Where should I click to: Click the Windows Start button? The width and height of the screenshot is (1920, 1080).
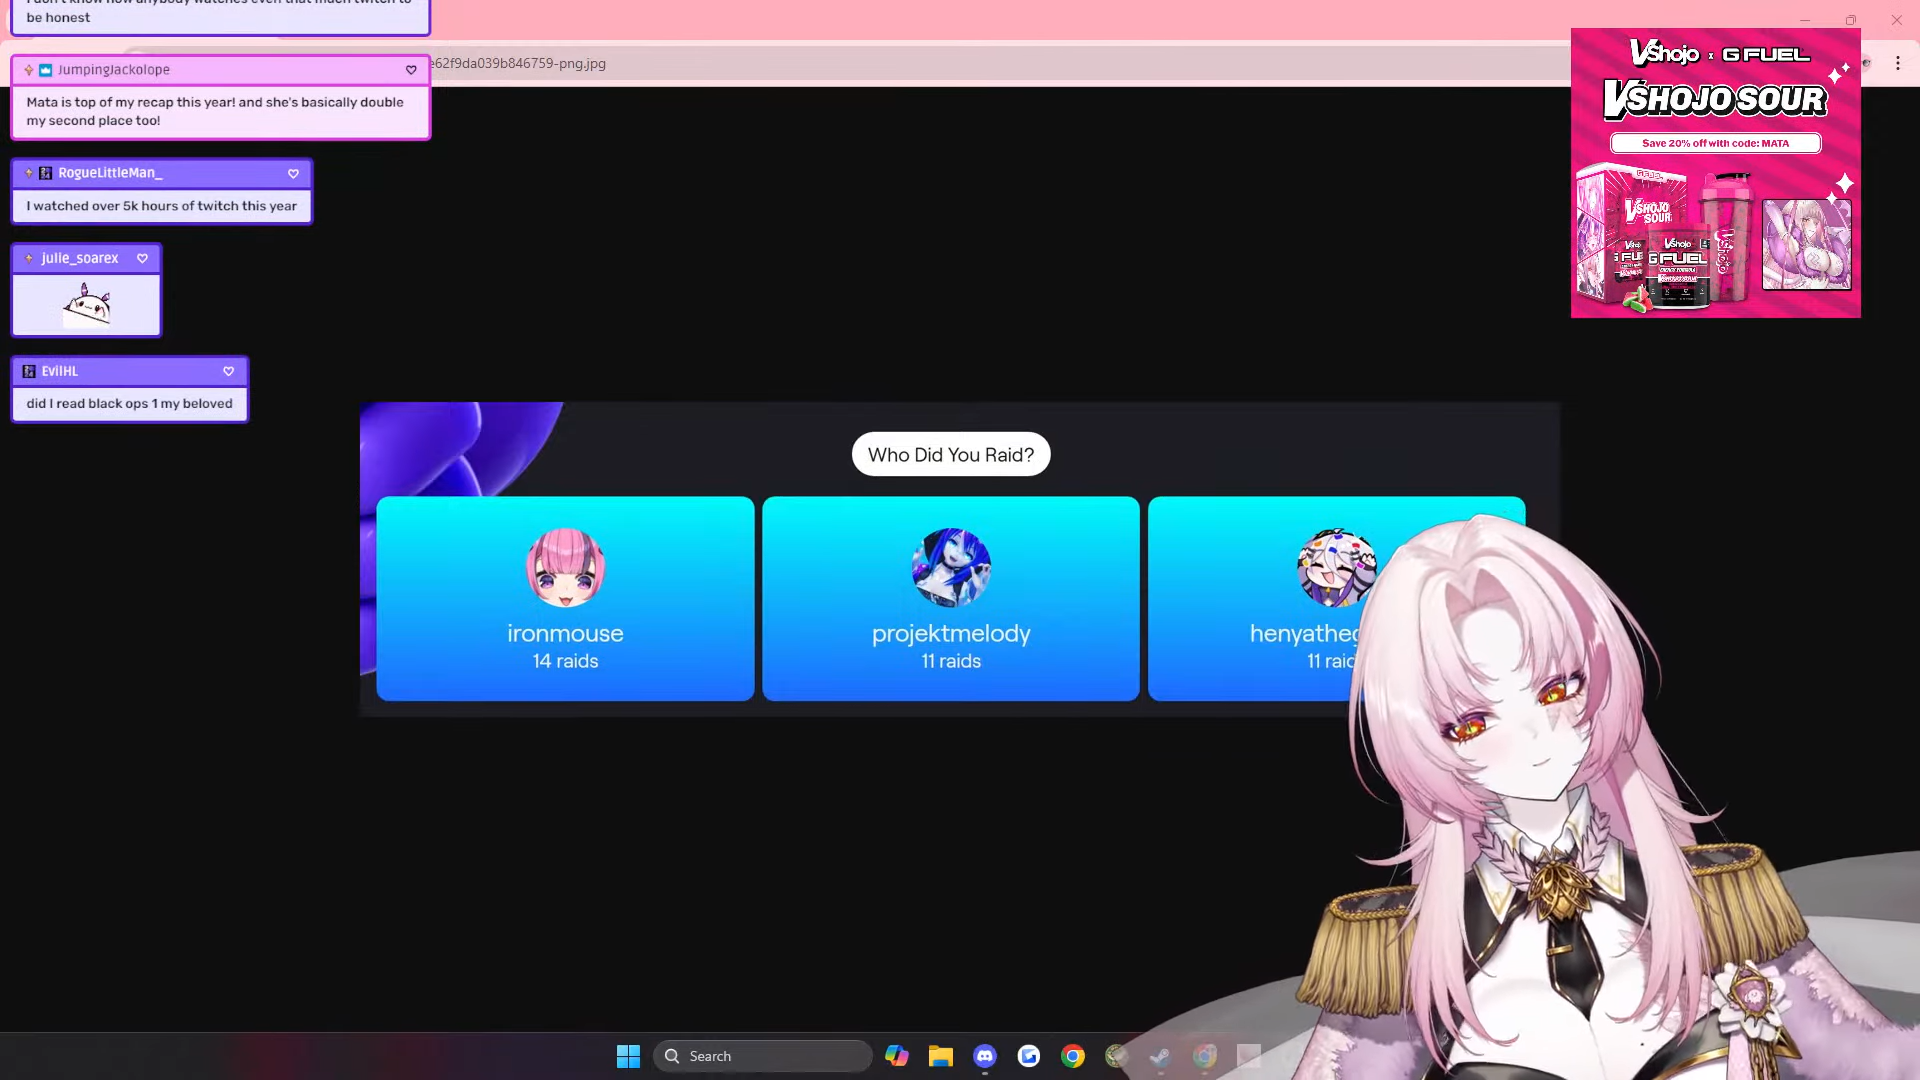(628, 1056)
